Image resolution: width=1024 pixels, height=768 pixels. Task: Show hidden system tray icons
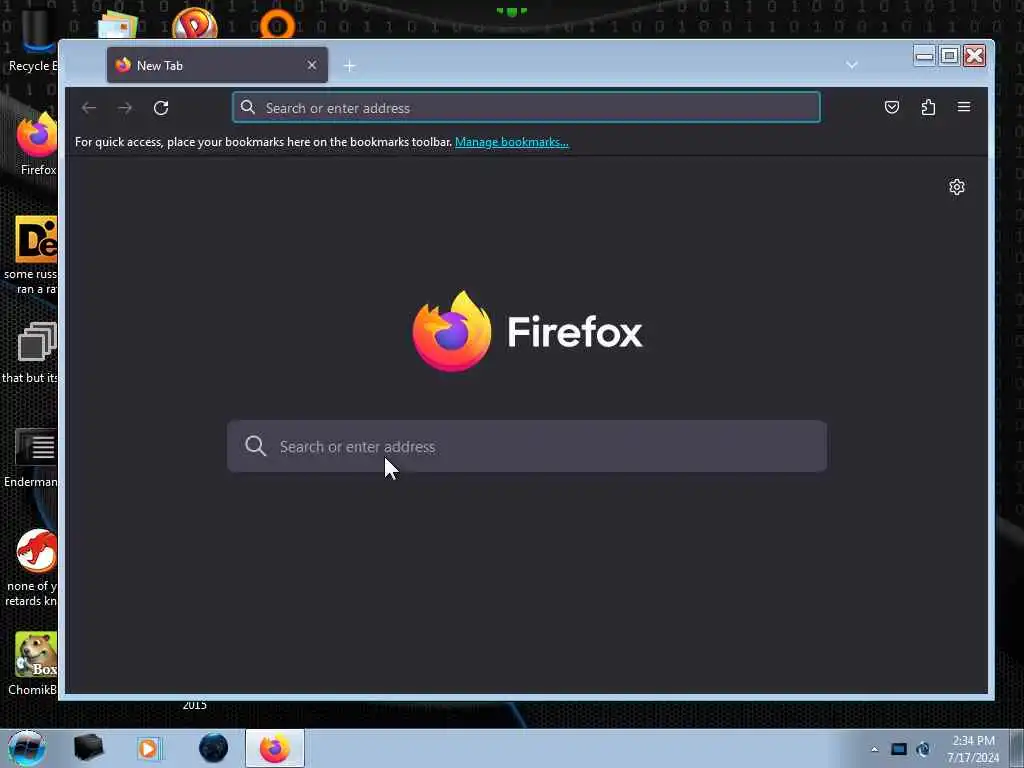pyautogui.click(x=874, y=749)
